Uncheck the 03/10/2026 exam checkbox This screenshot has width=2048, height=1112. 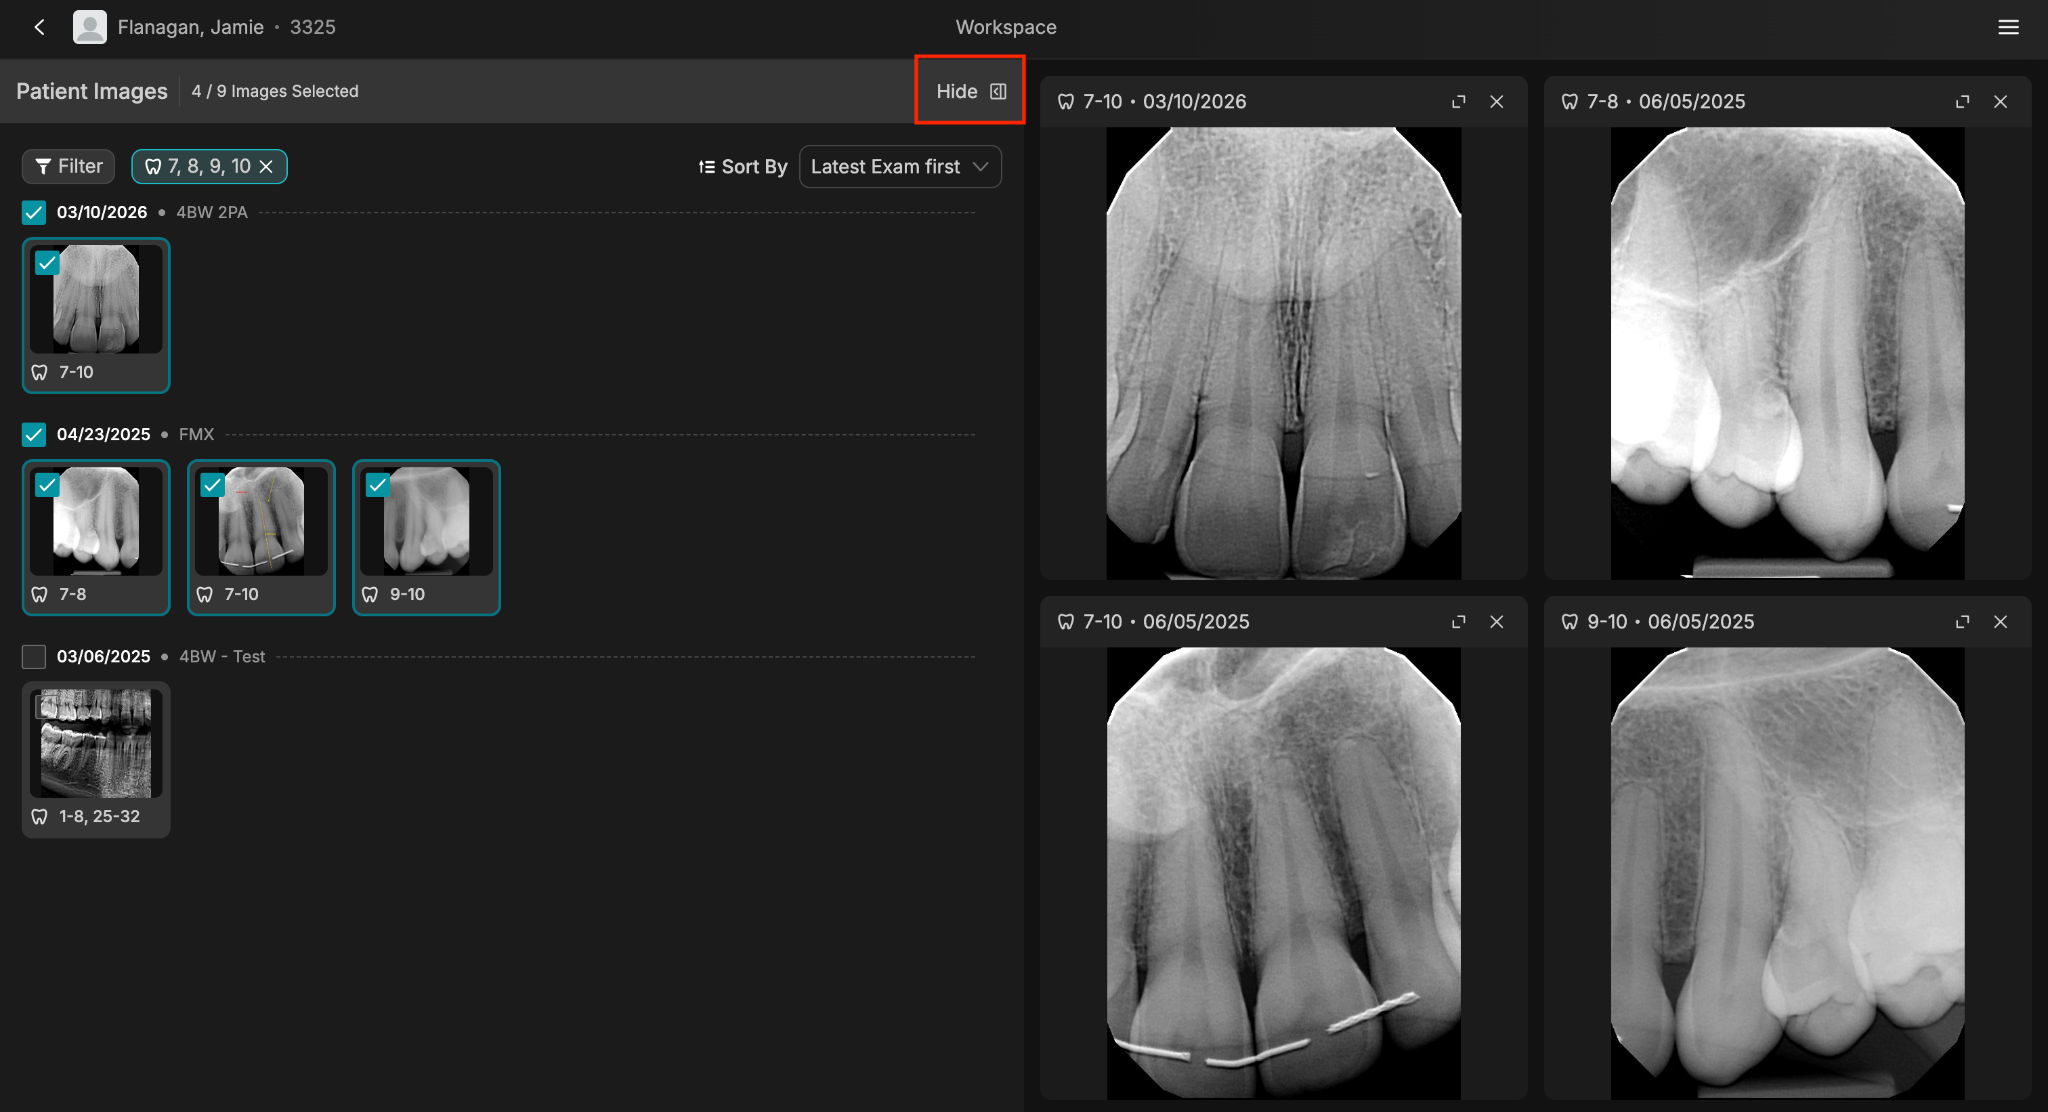(34, 212)
